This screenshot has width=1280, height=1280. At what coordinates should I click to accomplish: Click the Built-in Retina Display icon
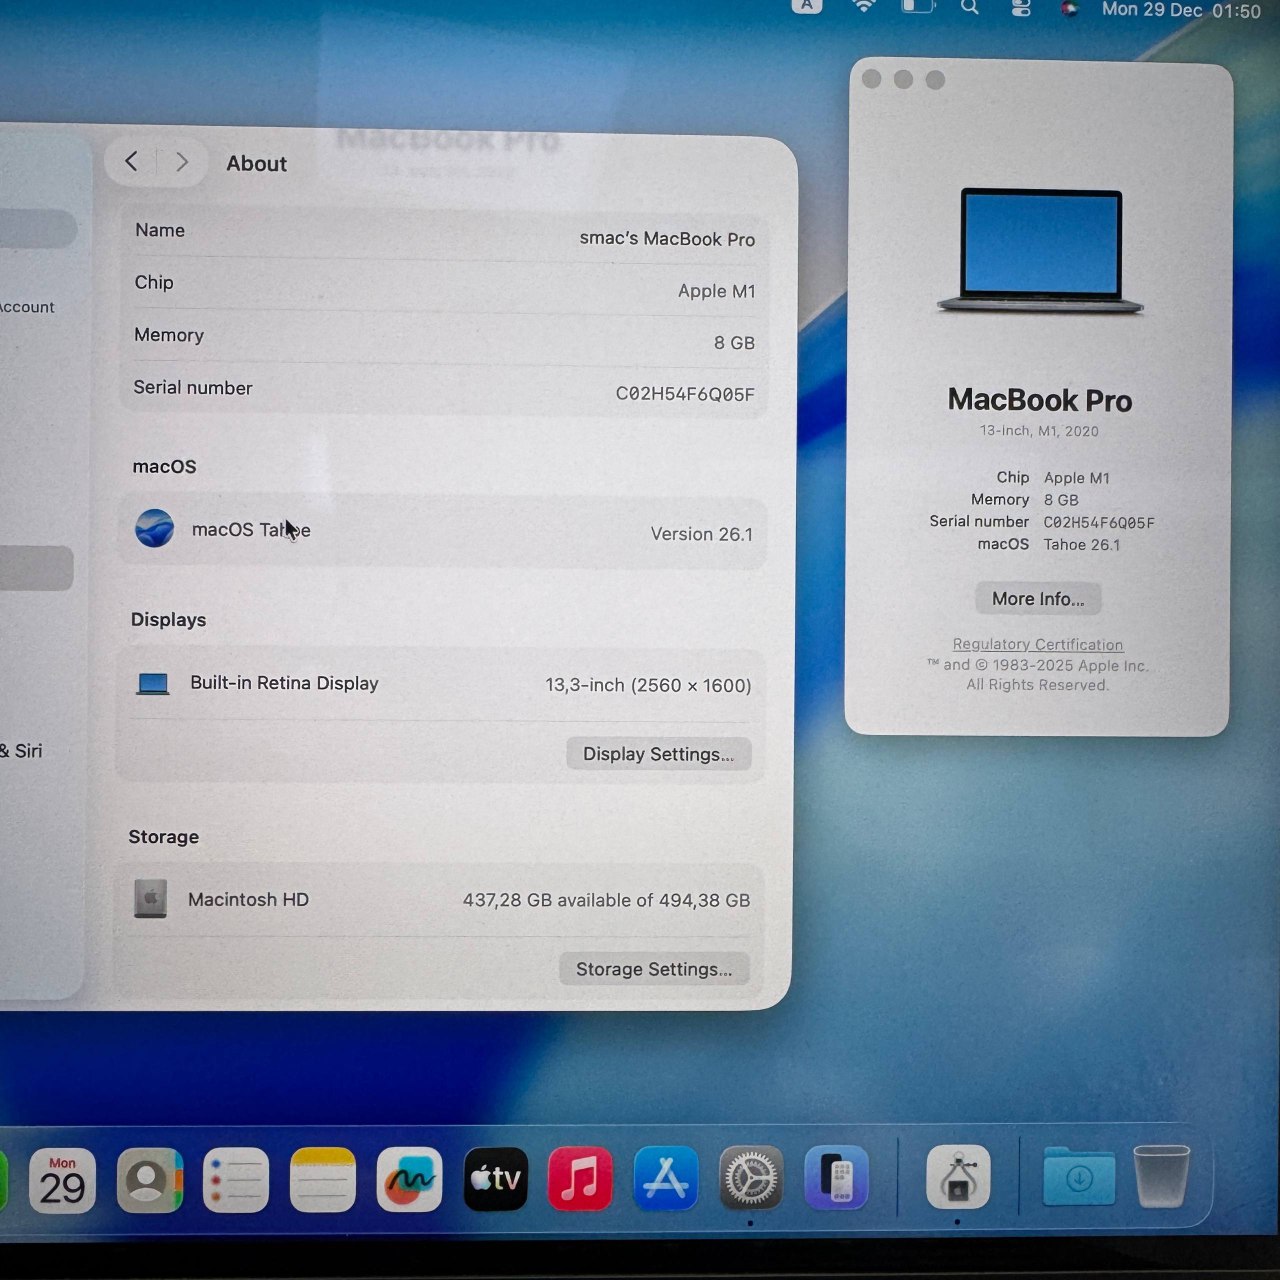pos(152,683)
